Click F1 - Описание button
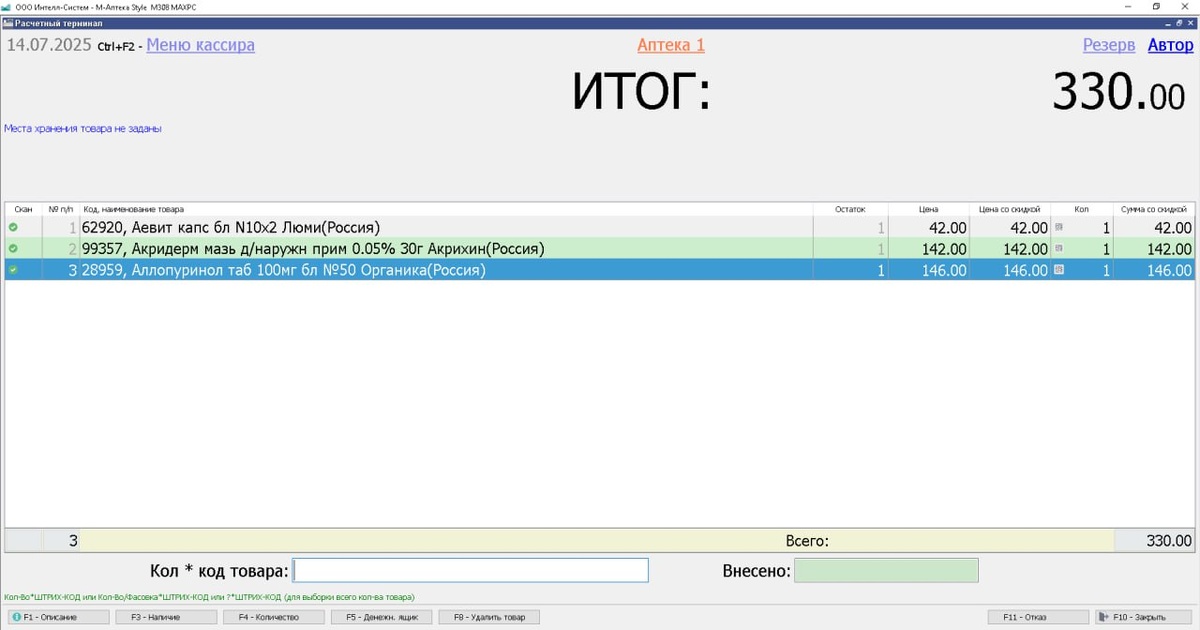 coord(57,617)
